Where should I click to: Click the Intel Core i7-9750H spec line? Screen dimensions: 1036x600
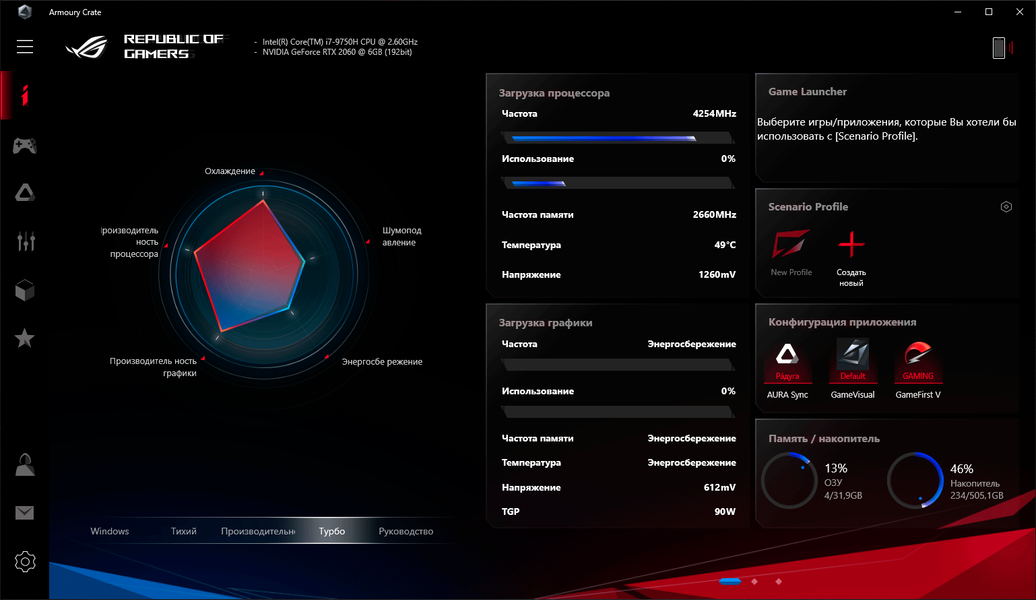340,42
